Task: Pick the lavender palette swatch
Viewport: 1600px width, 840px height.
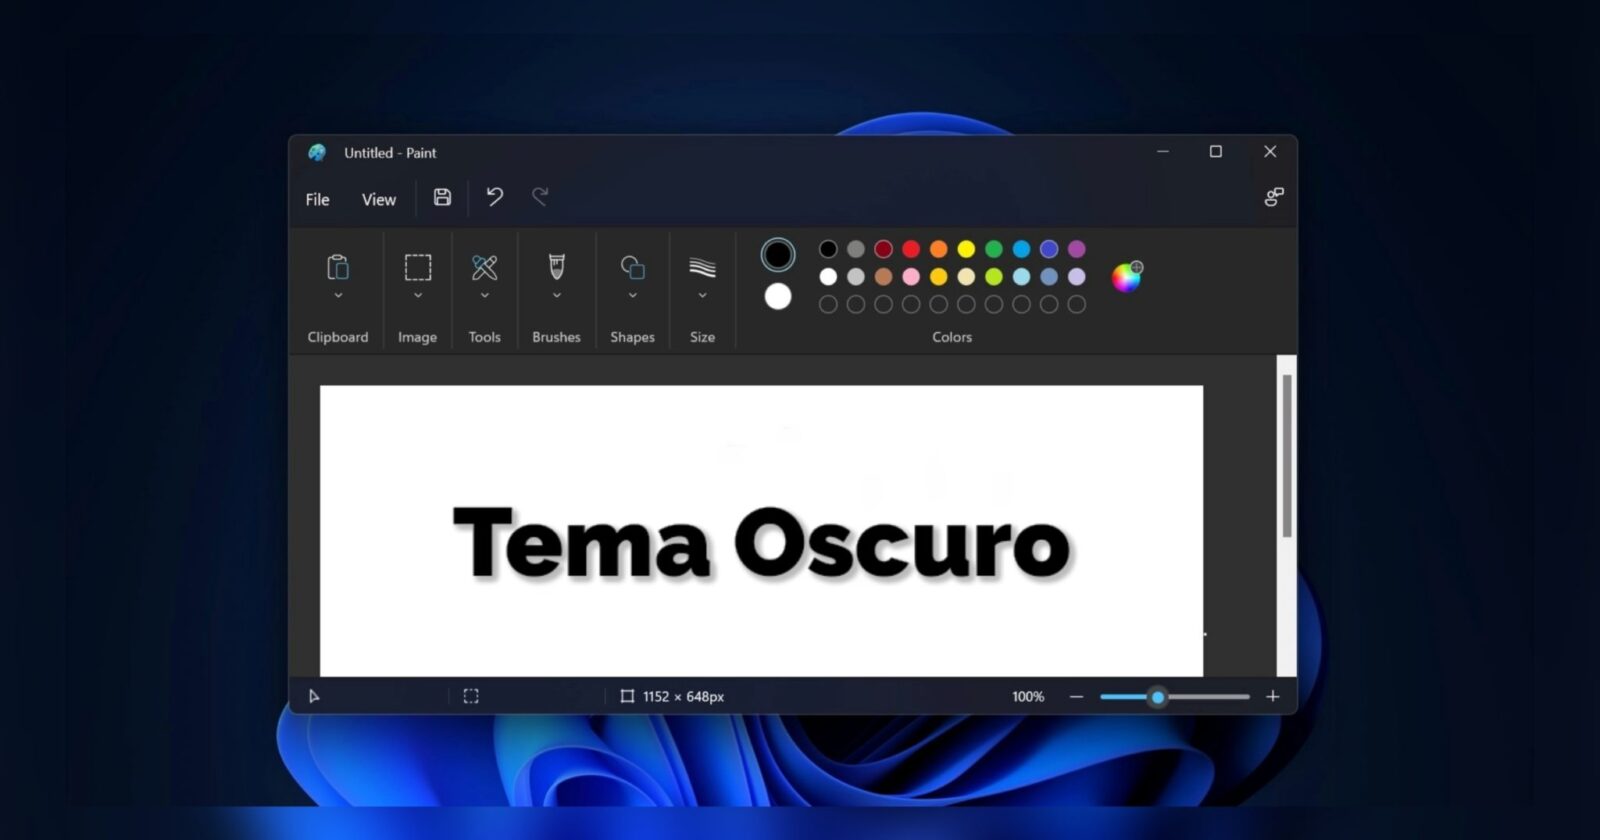Action: pyautogui.click(x=1077, y=277)
